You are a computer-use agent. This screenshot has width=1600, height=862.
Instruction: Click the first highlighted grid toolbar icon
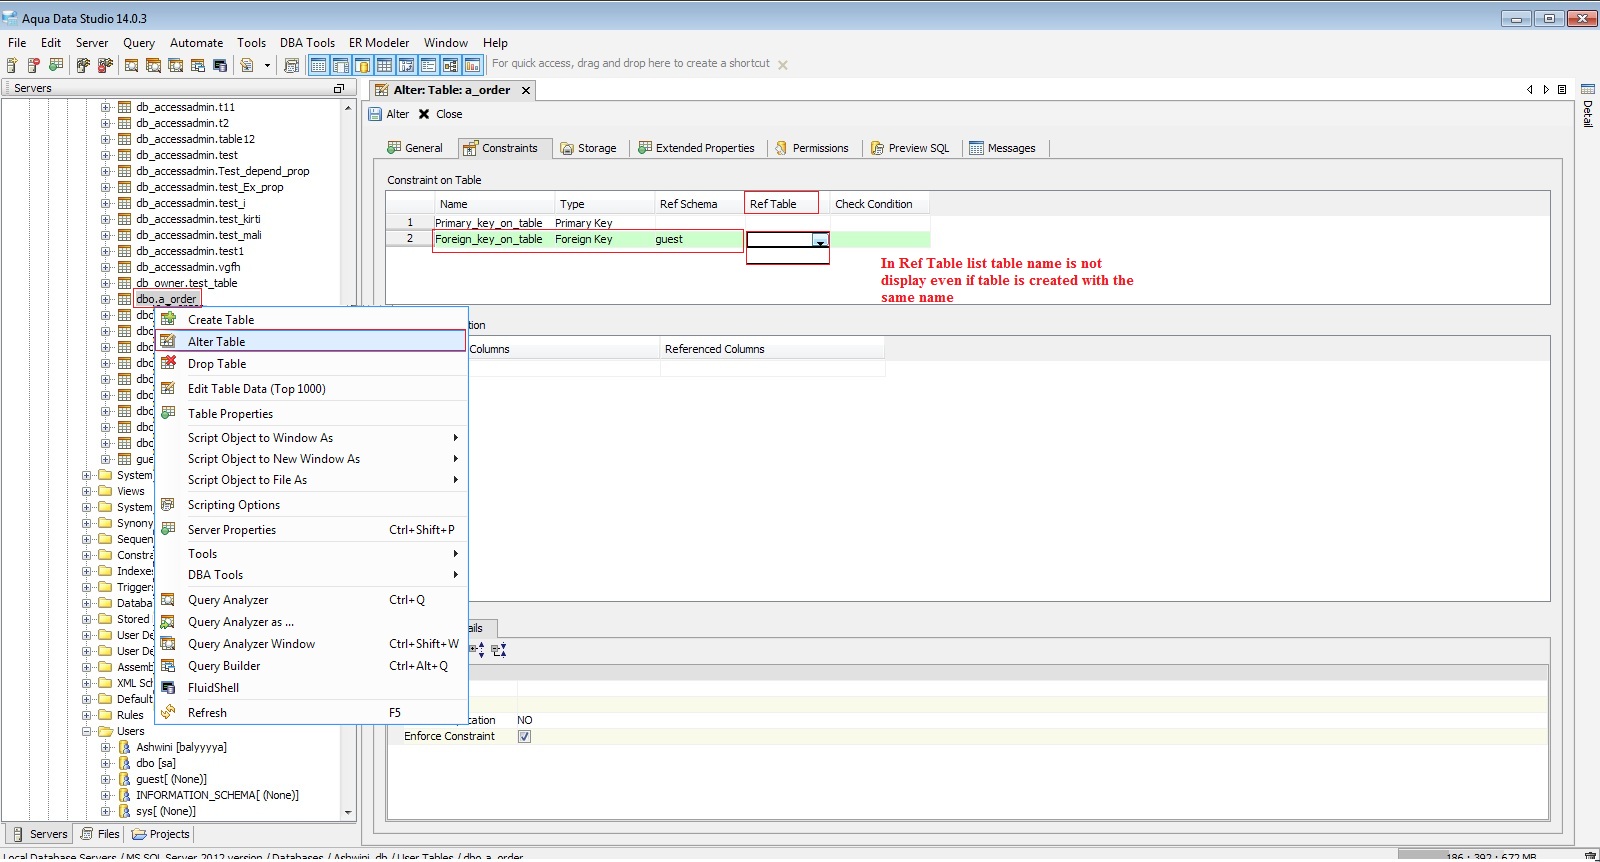tap(319, 65)
